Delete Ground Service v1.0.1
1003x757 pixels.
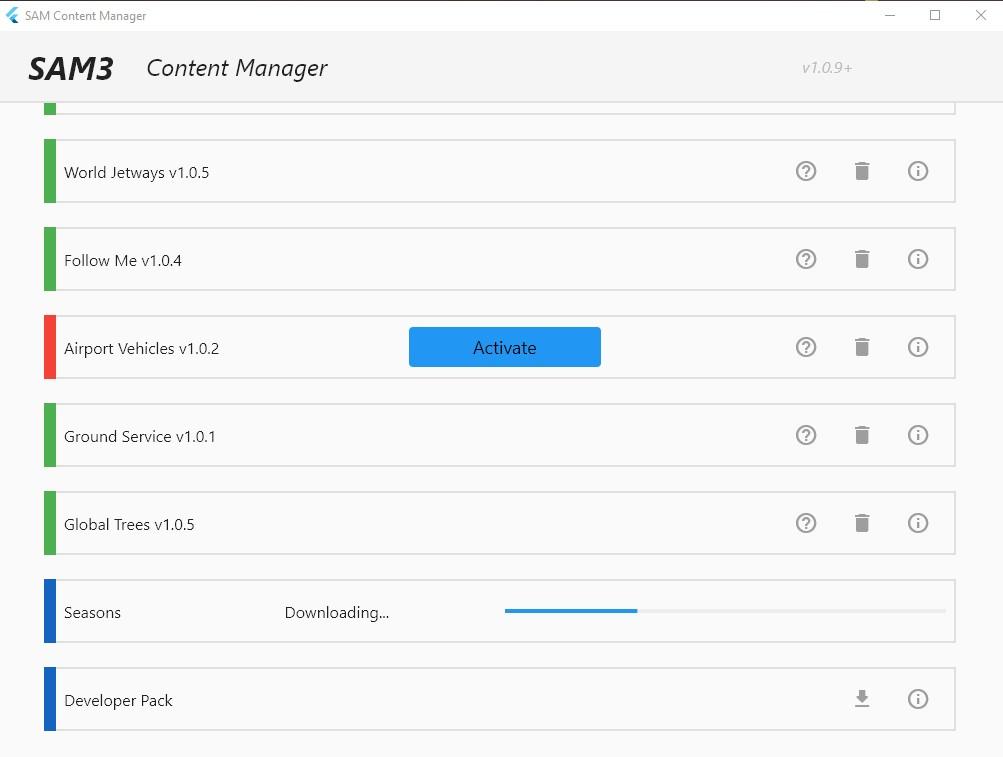click(862, 435)
